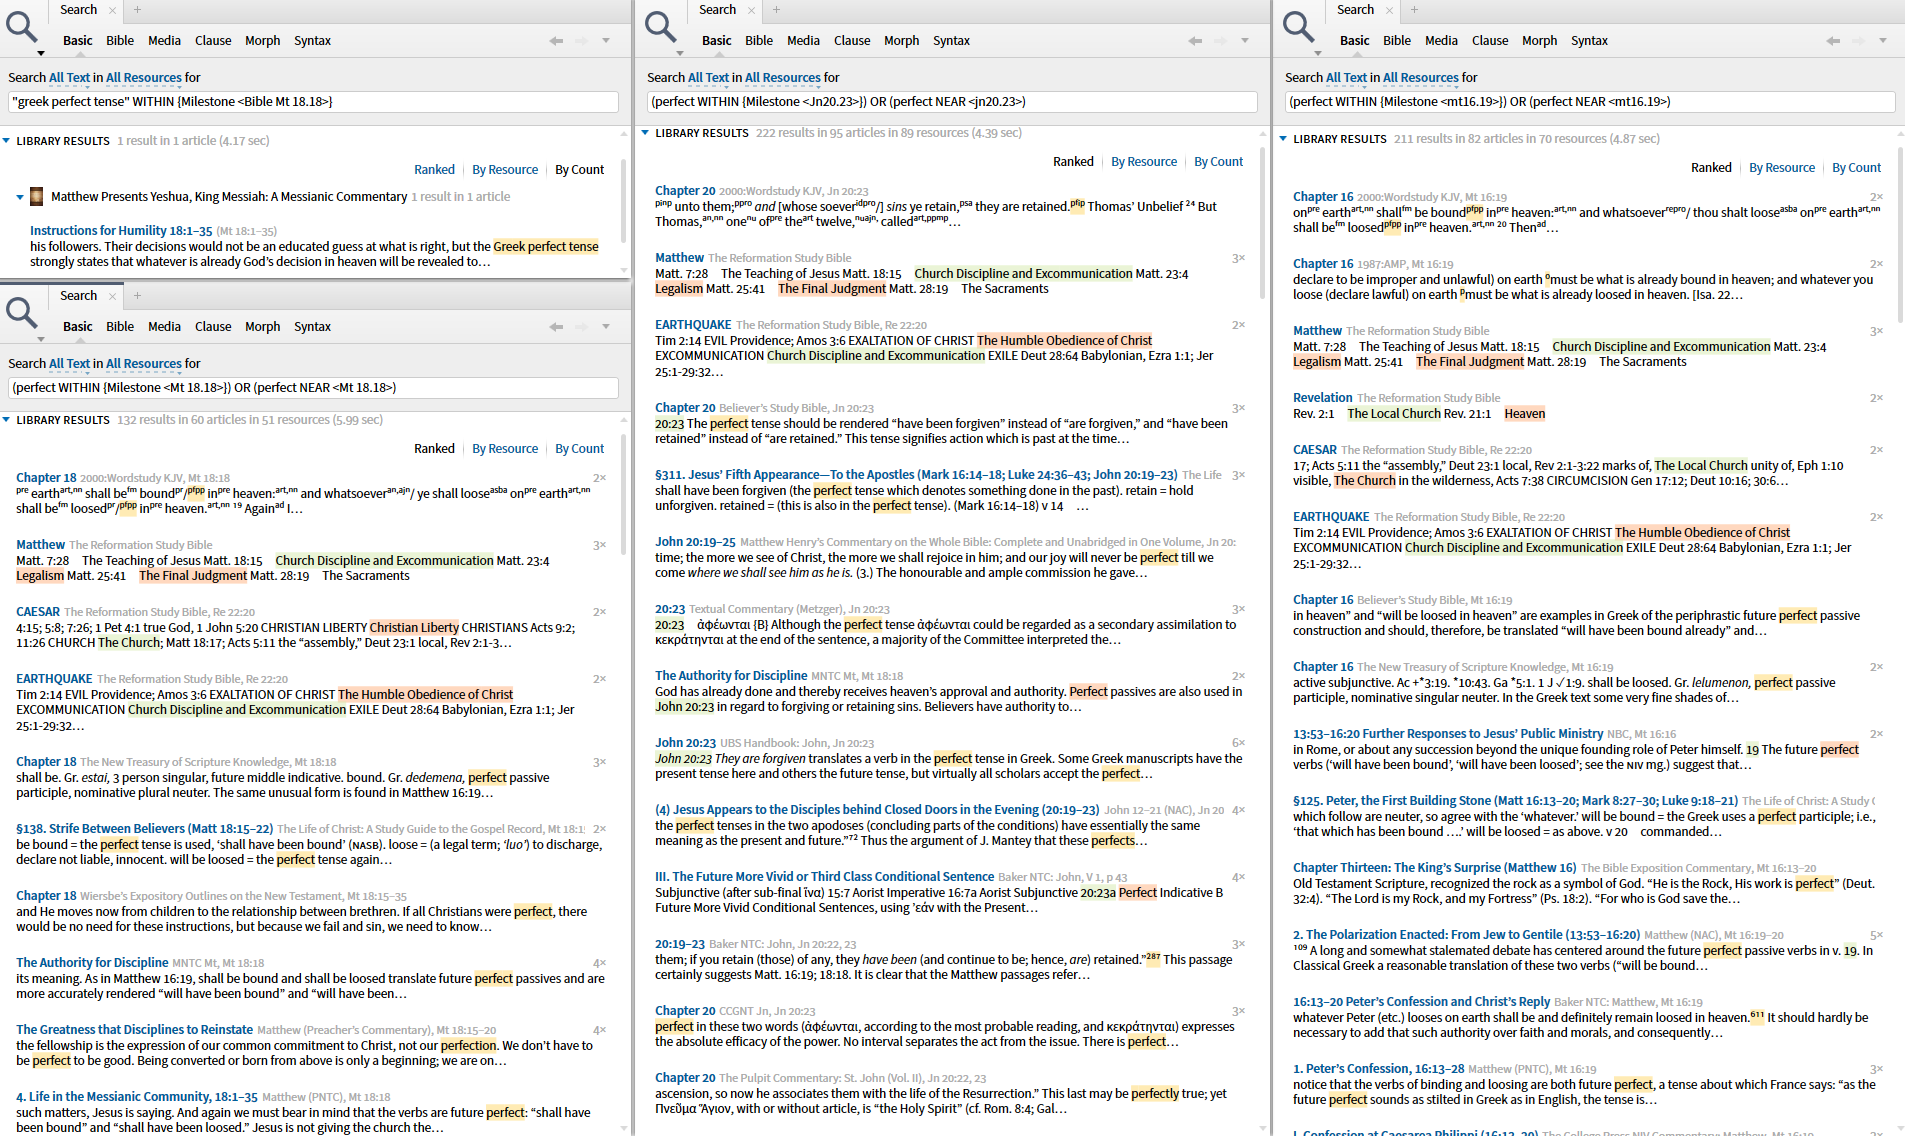Select Ranked view in the 1-result panel
The image size is (1905, 1136).
[434, 170]
